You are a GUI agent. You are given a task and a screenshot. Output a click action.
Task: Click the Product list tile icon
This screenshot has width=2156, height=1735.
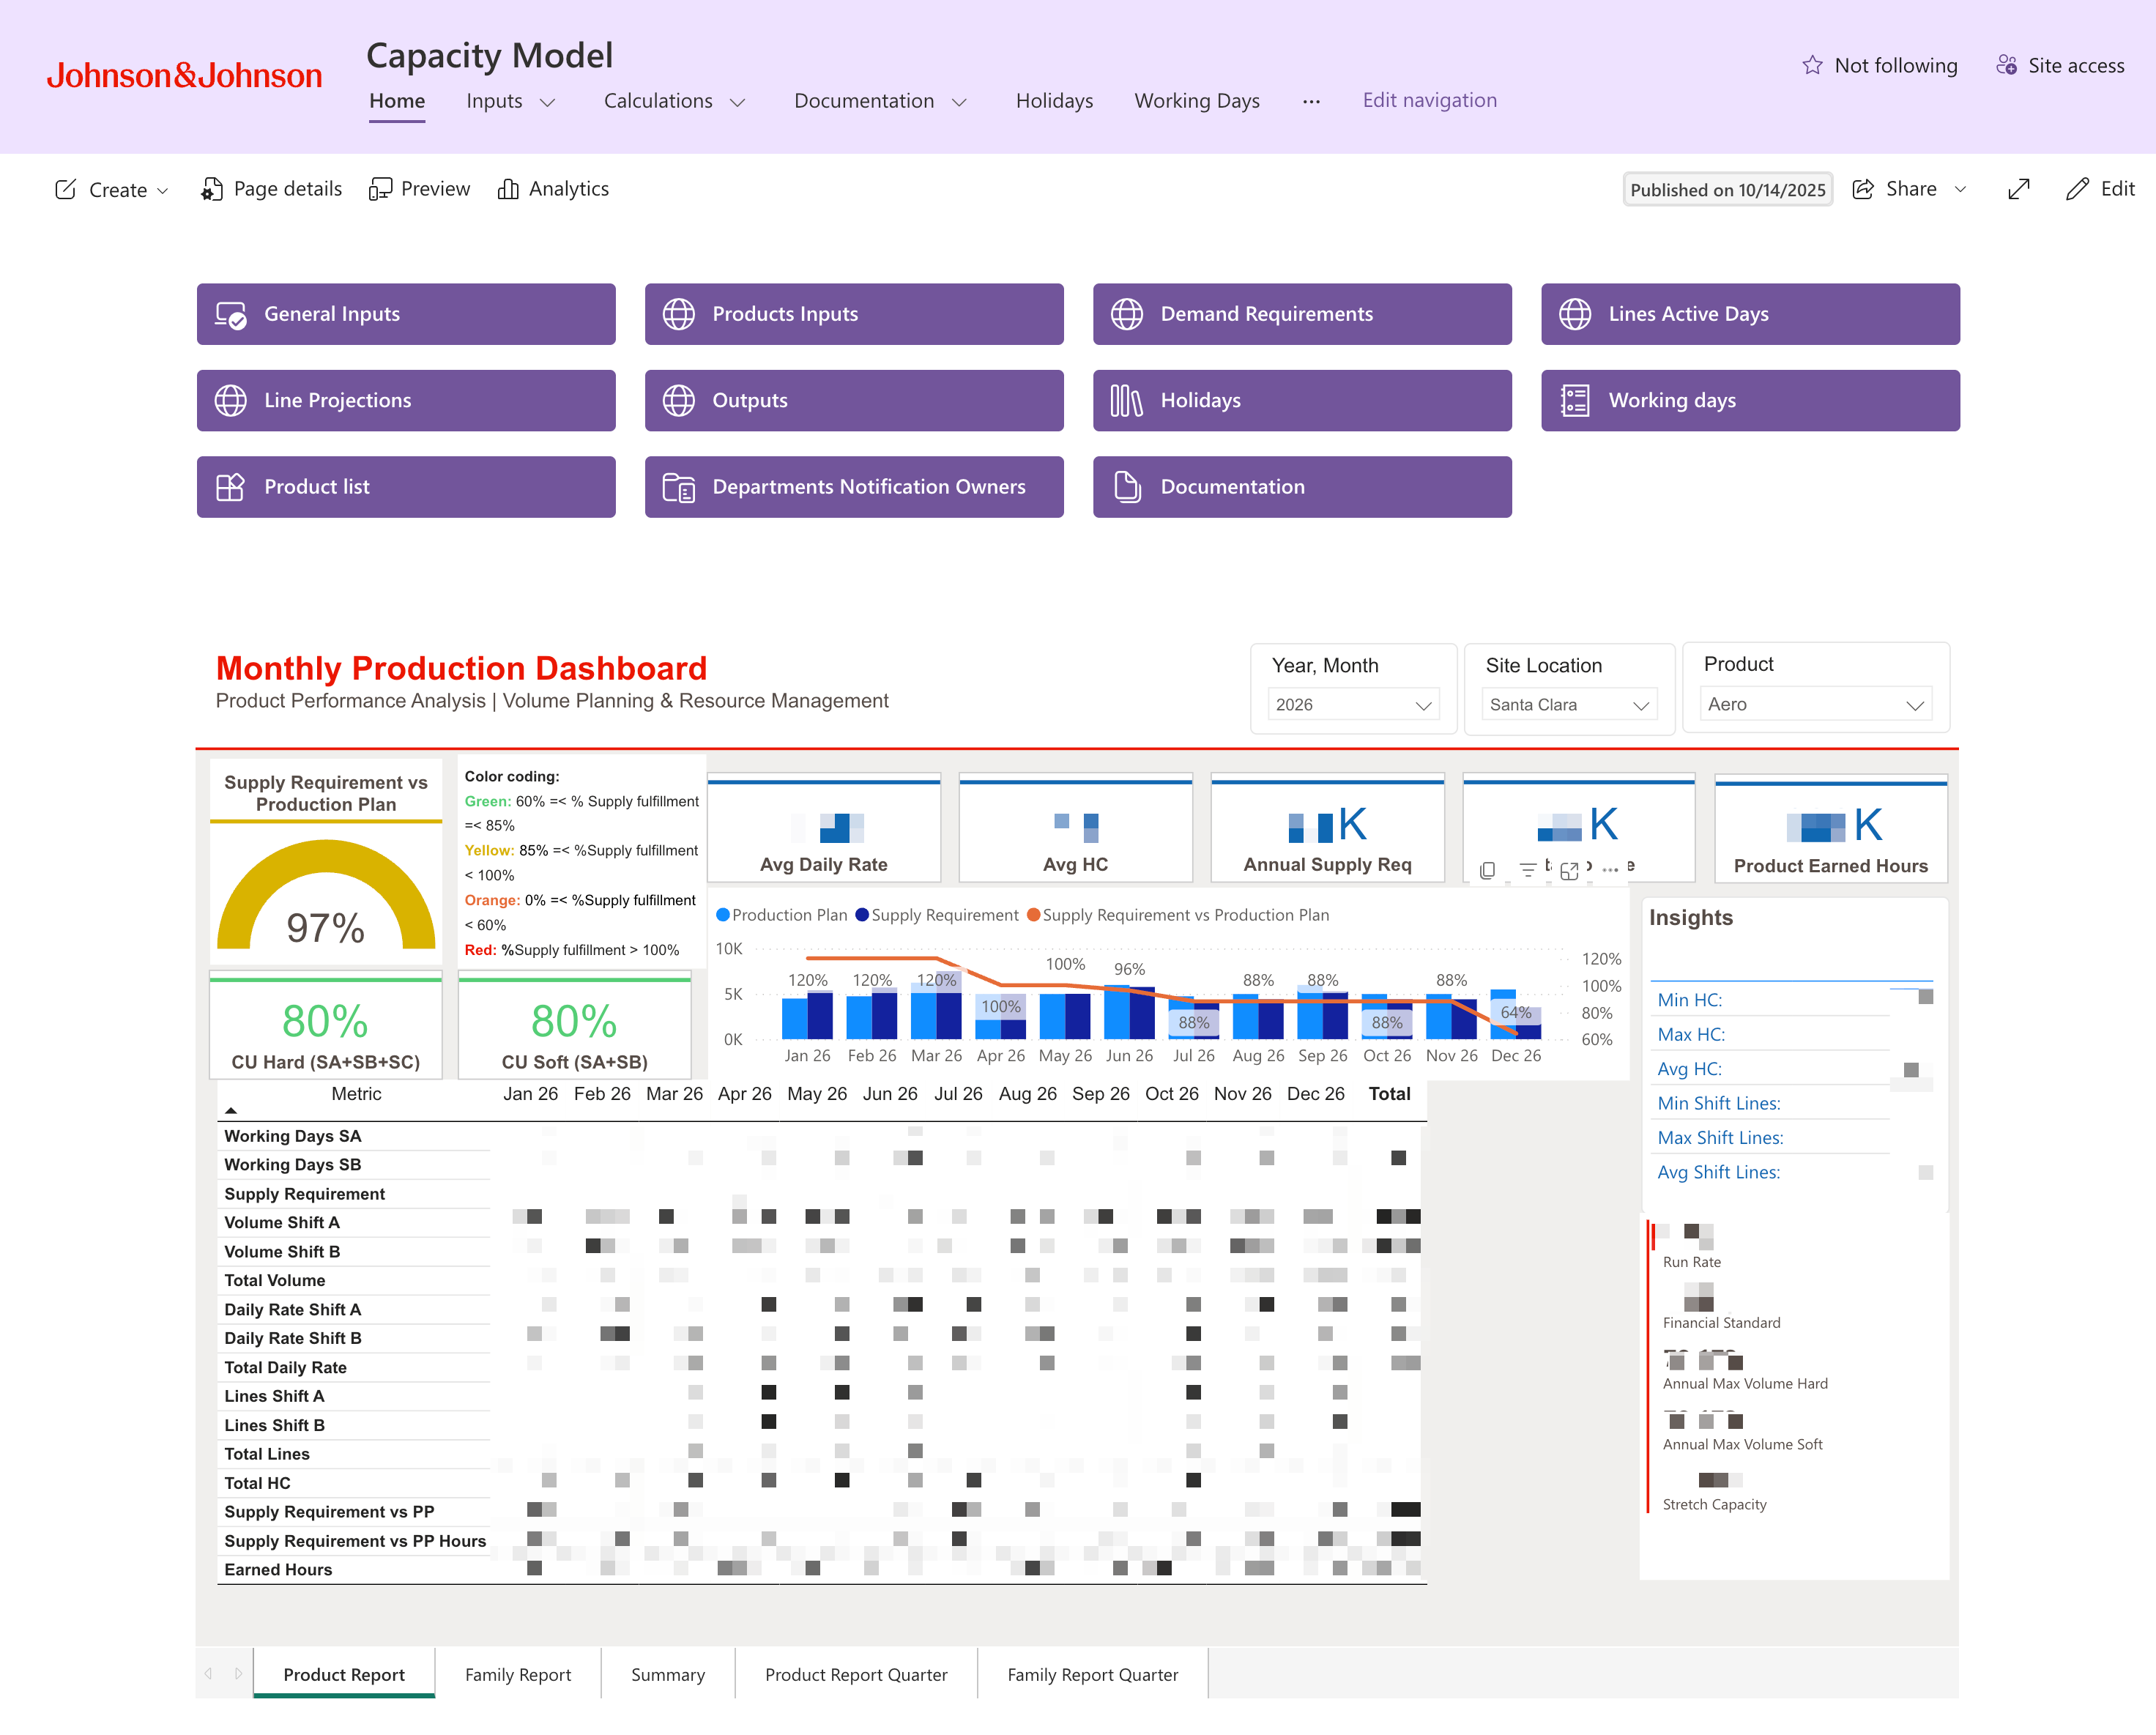[x=231, y=487]
